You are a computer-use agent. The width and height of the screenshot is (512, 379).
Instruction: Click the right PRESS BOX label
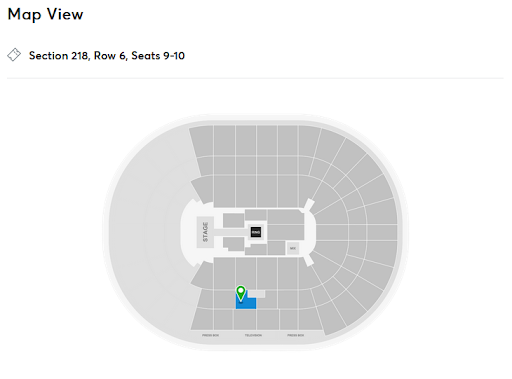(296, 335)
